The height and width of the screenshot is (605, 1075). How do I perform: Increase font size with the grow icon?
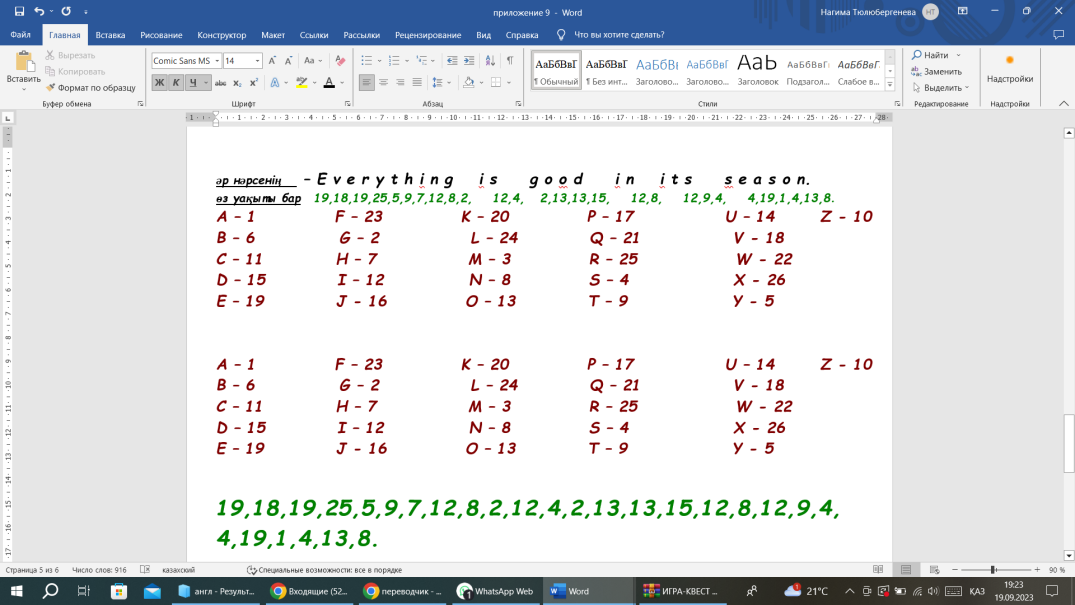272,61
